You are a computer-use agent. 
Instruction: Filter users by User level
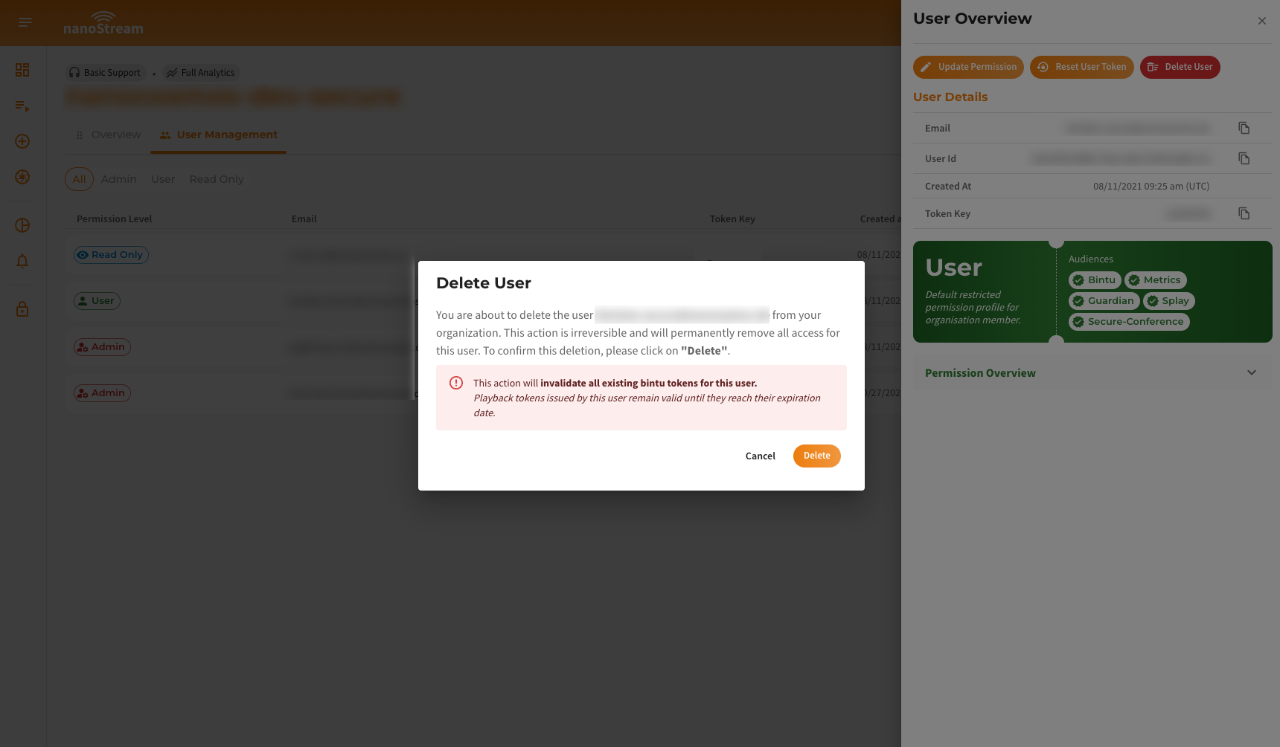tap(163, 179)
